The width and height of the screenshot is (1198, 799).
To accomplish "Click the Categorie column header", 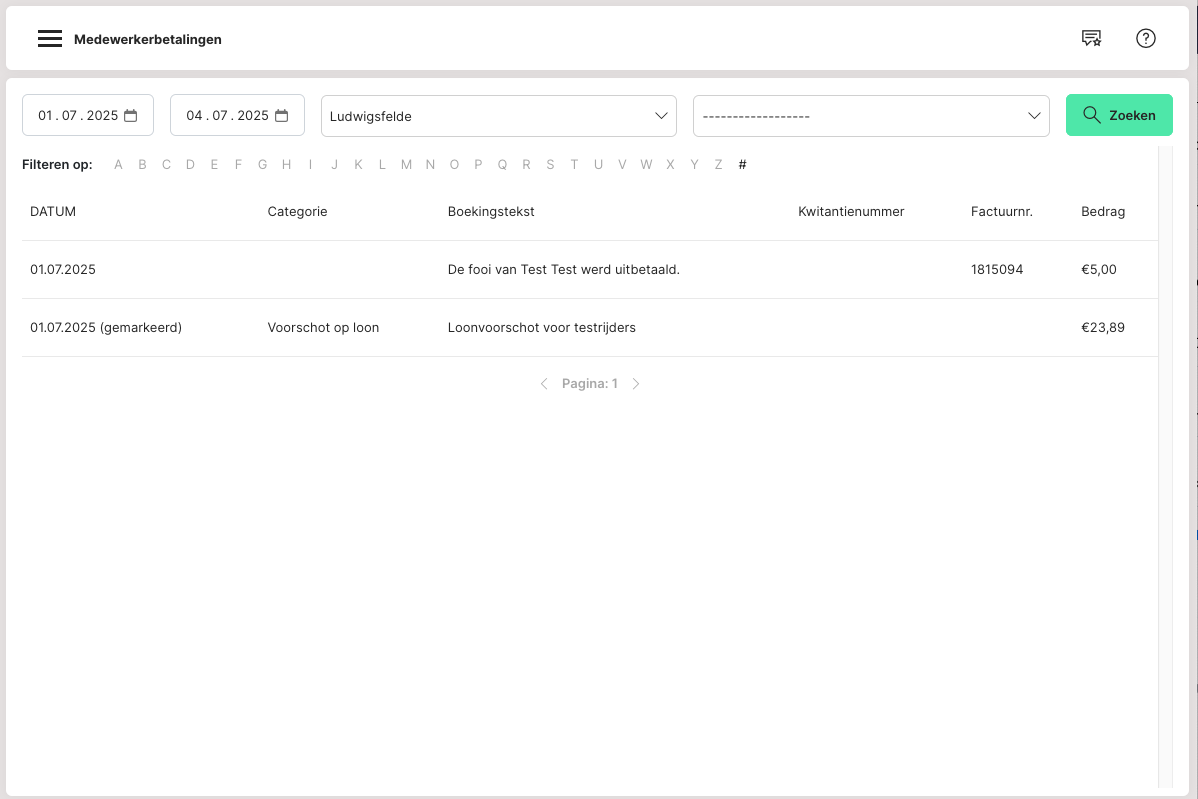I will tap(297, 212).
